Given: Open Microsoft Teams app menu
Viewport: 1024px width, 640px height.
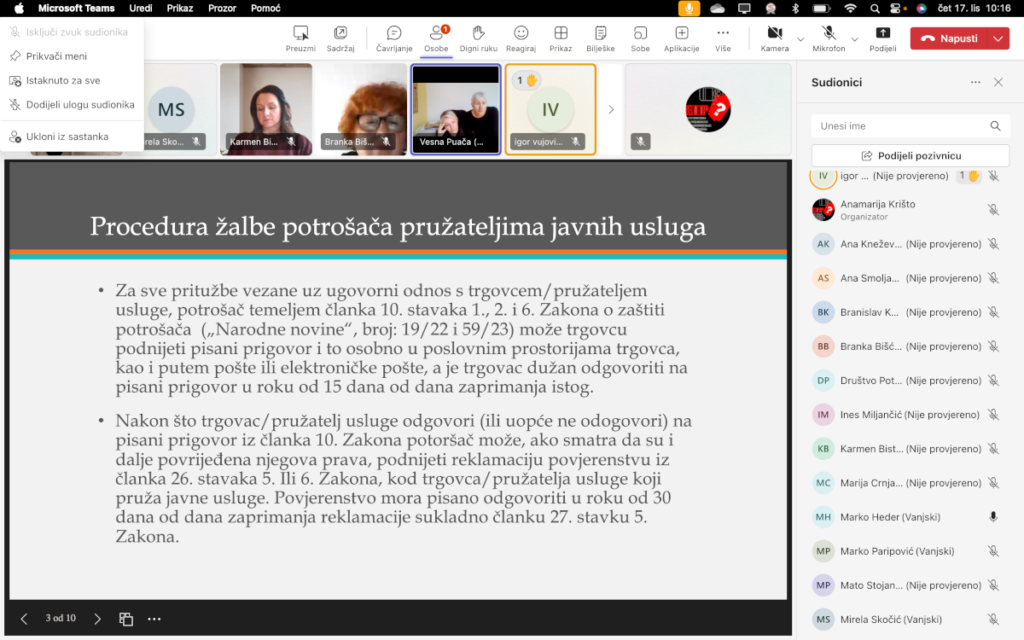Looking at the screenshot, I should click(76, 8).
